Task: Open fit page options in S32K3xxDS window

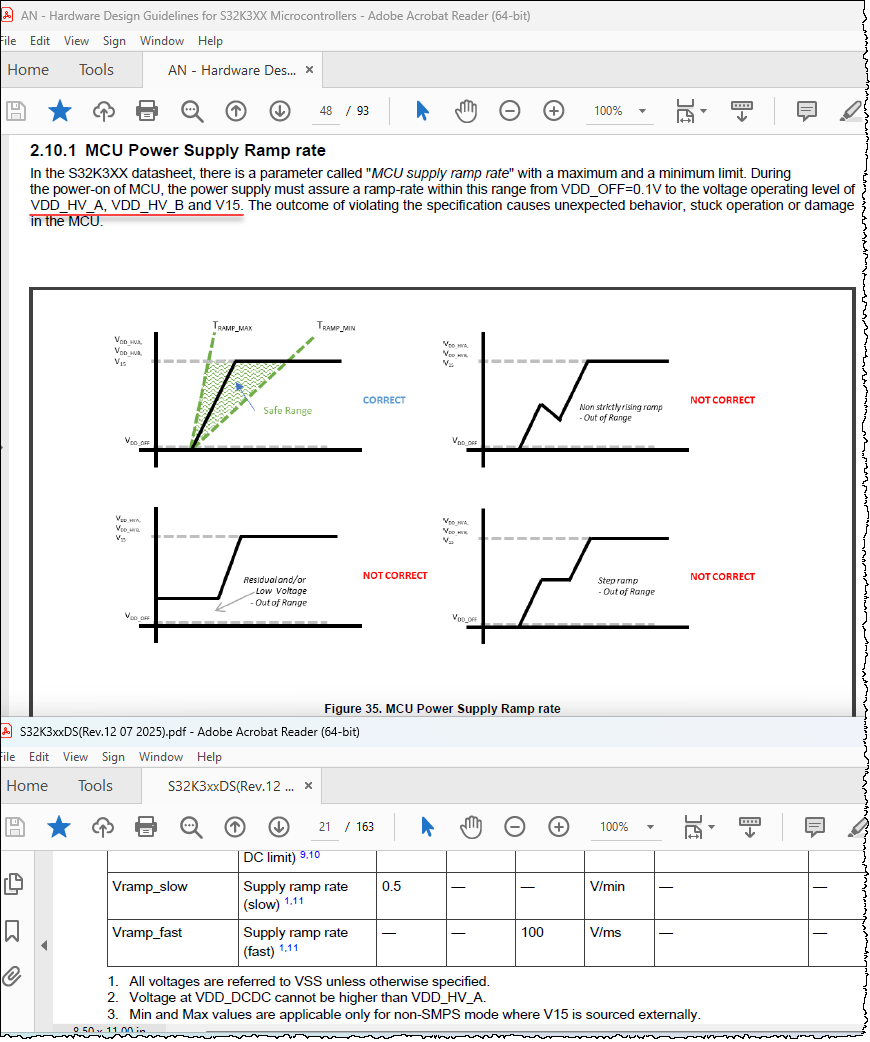Action: [x=699, y=827]
